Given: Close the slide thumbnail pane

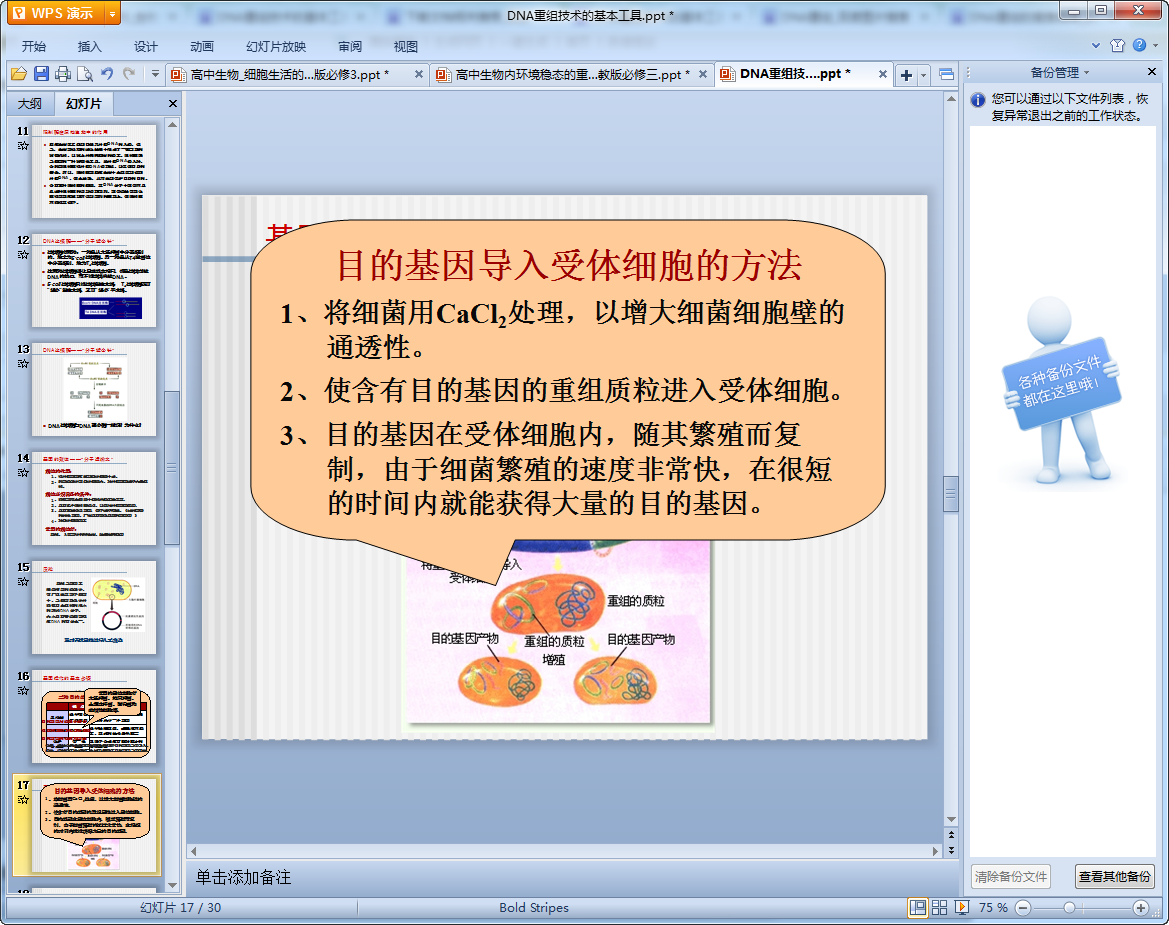Looking at the screenshot, I should 173,104.
